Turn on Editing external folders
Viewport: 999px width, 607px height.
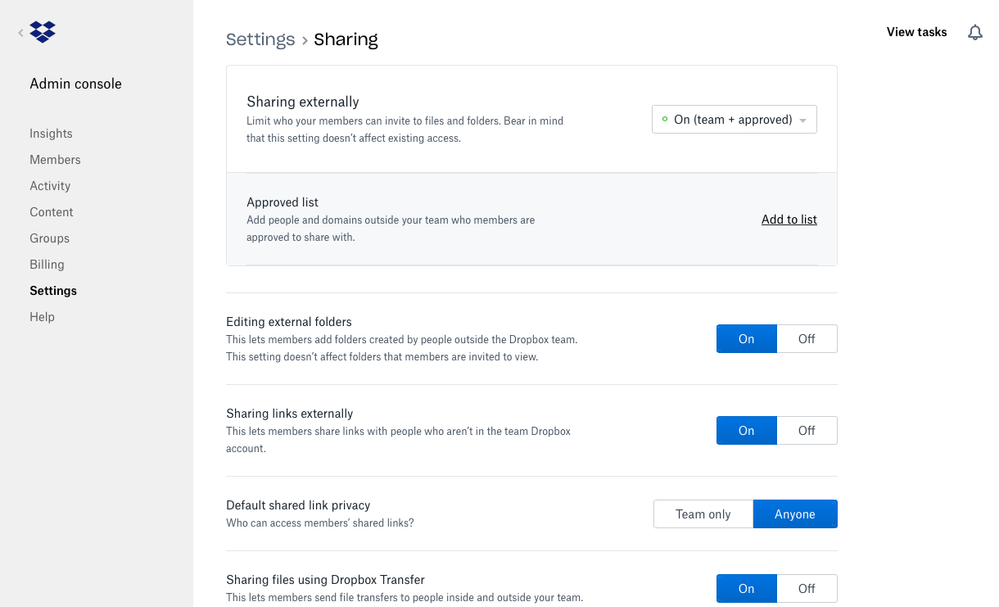click(746, 339)
